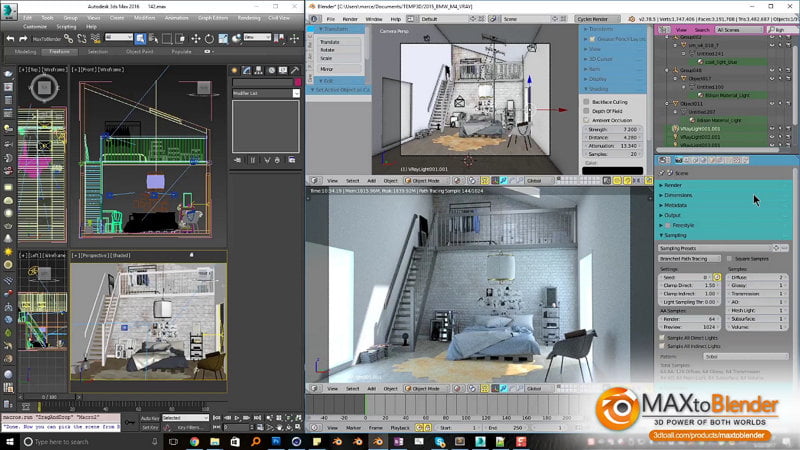Choose the Rectangular Selection Region tool
The image size is (800, 450).
click(167, 39)
